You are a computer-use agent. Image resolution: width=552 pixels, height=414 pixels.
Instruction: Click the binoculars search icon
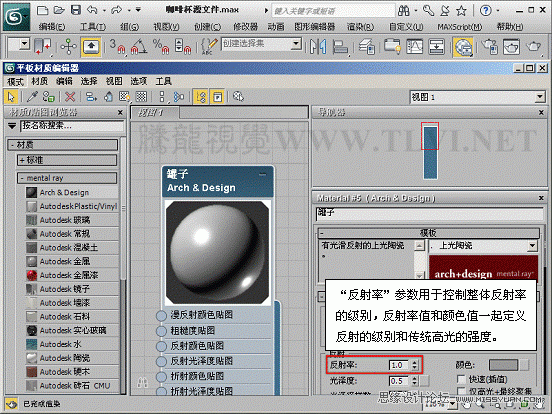click(x=404, y=11)
